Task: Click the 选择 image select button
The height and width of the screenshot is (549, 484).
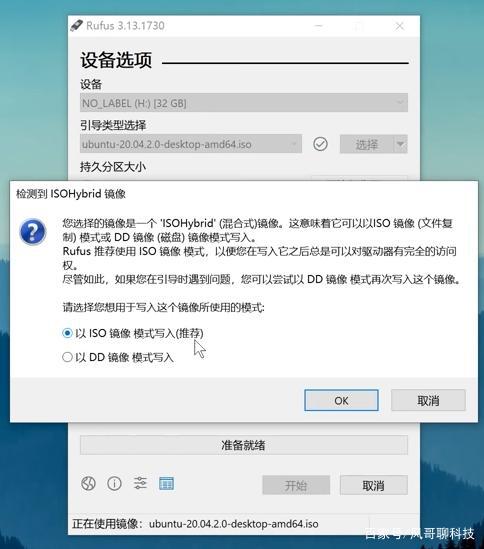Action: 367,144
